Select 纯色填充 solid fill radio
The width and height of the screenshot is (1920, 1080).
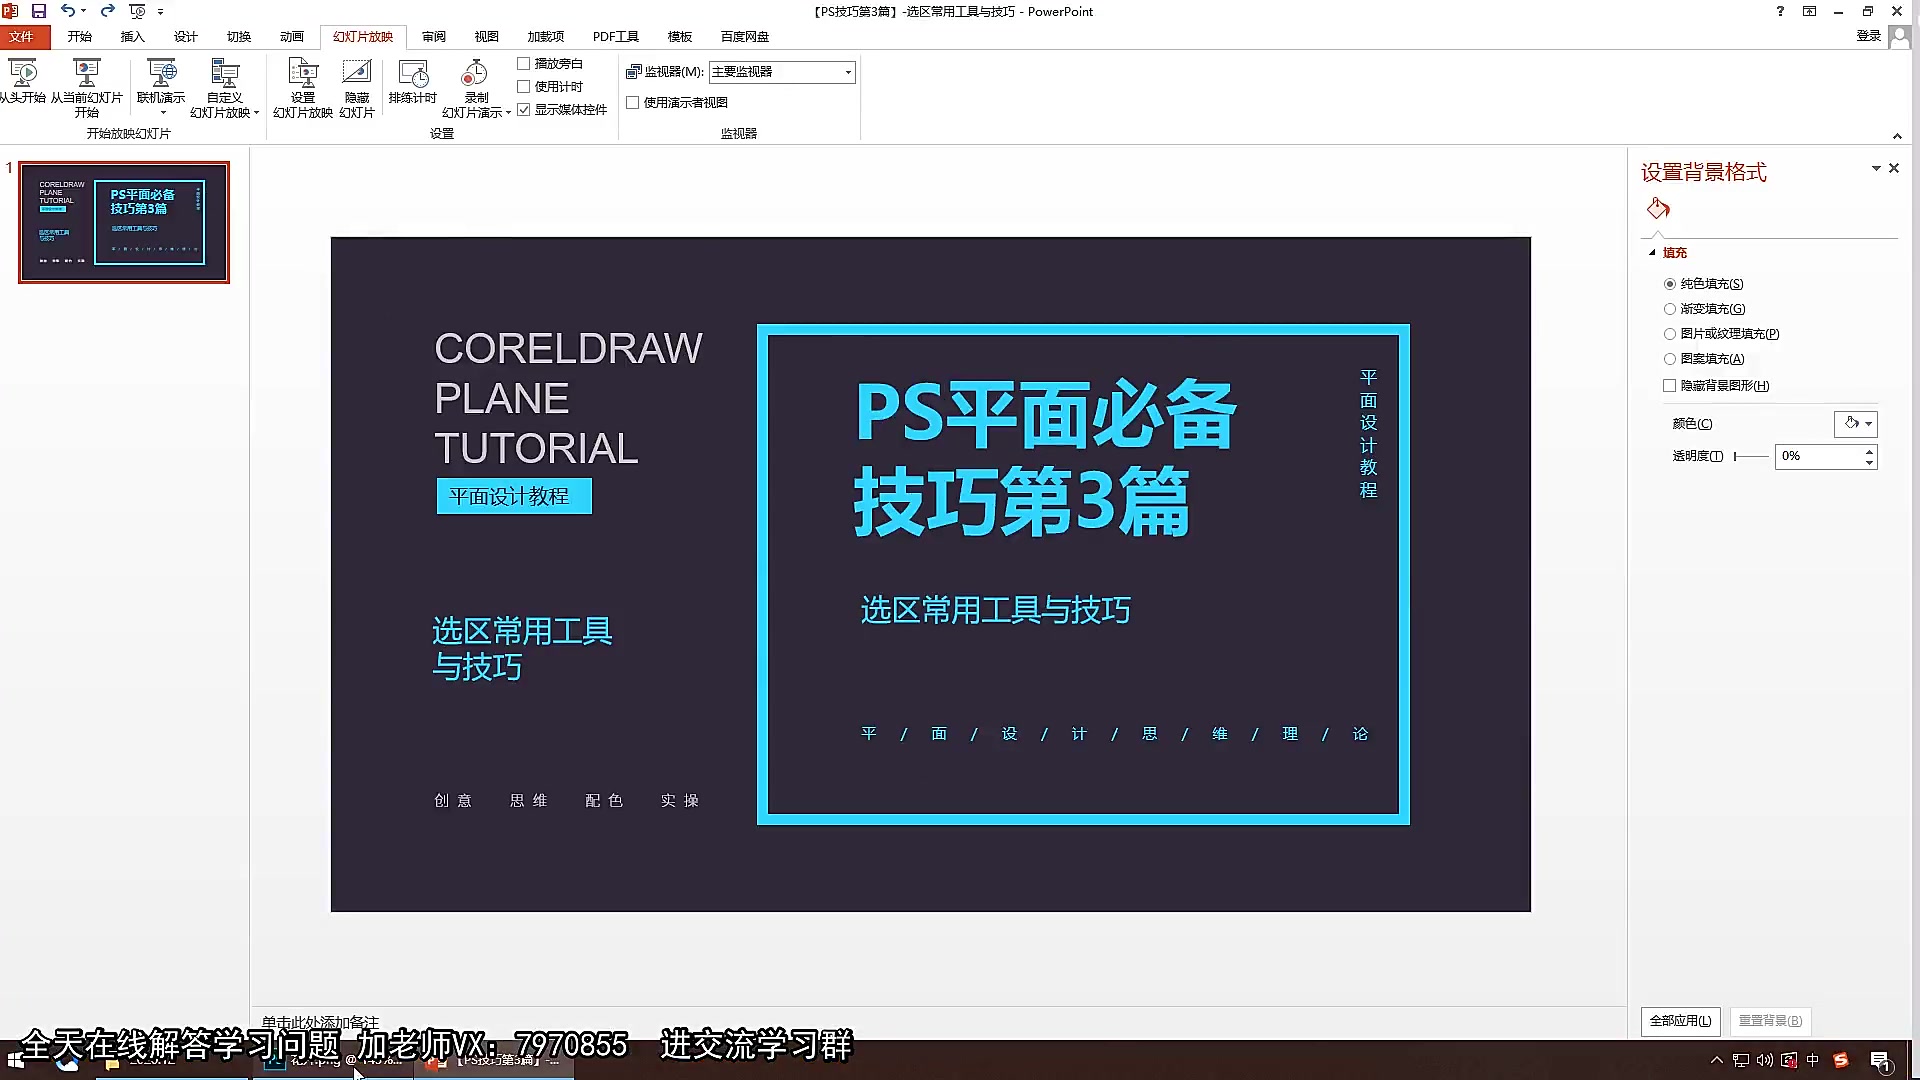1670,284
